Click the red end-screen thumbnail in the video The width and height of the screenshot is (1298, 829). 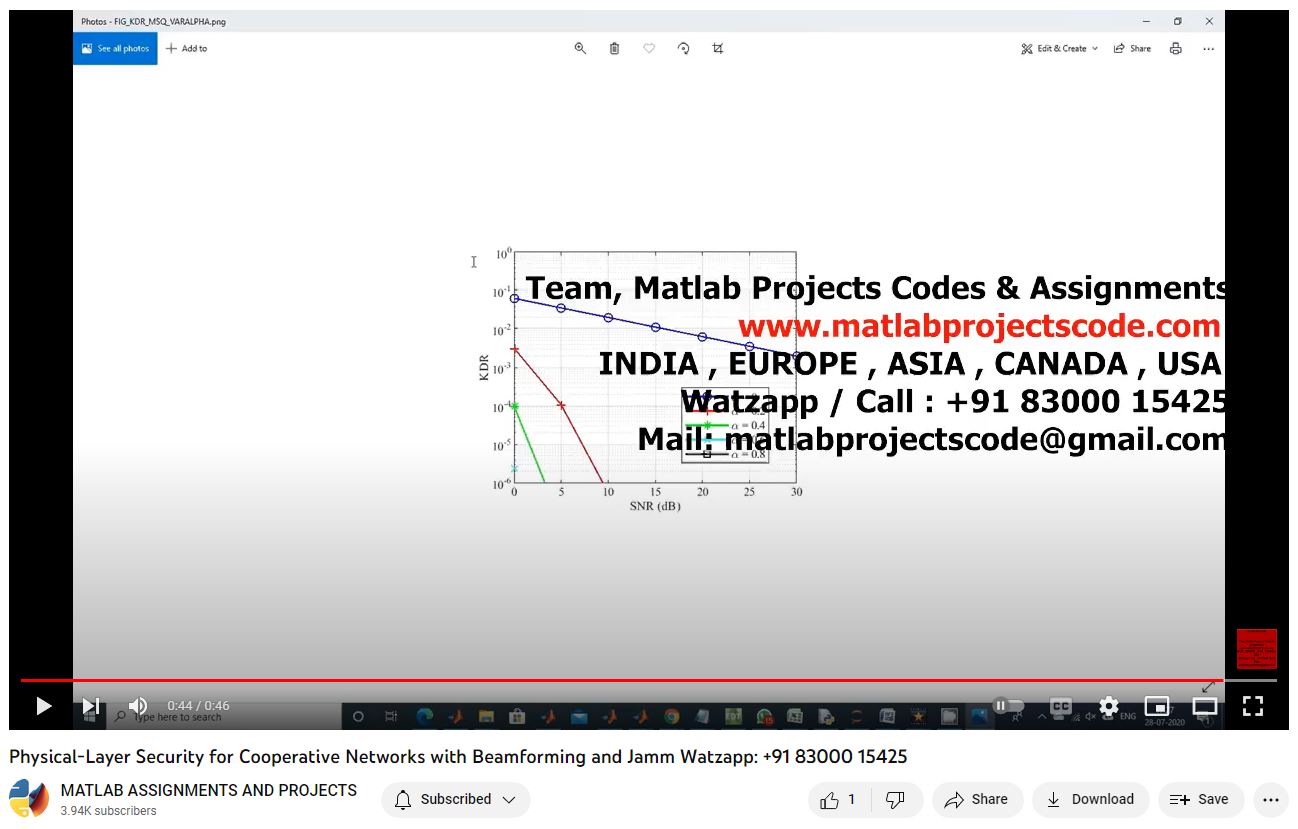pos(1256,649)
